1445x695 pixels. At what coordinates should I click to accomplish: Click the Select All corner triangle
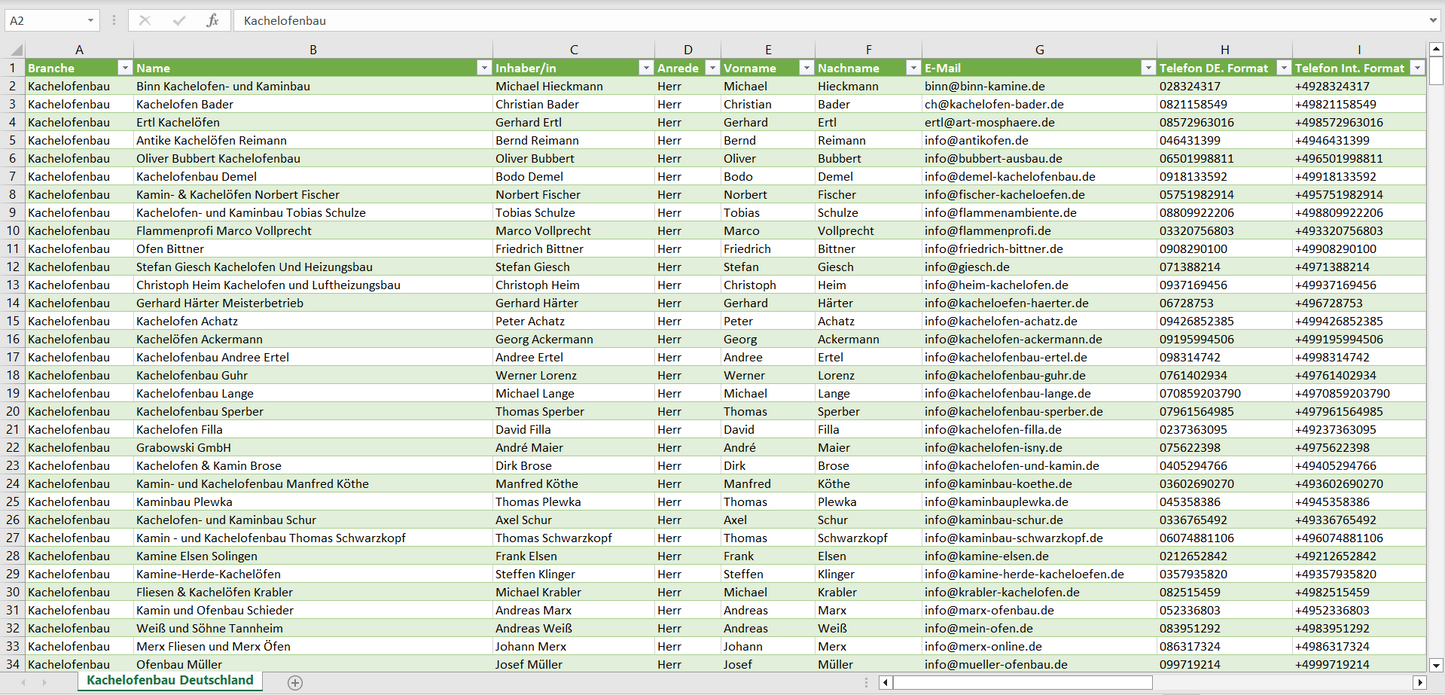(x=15, y=50)
